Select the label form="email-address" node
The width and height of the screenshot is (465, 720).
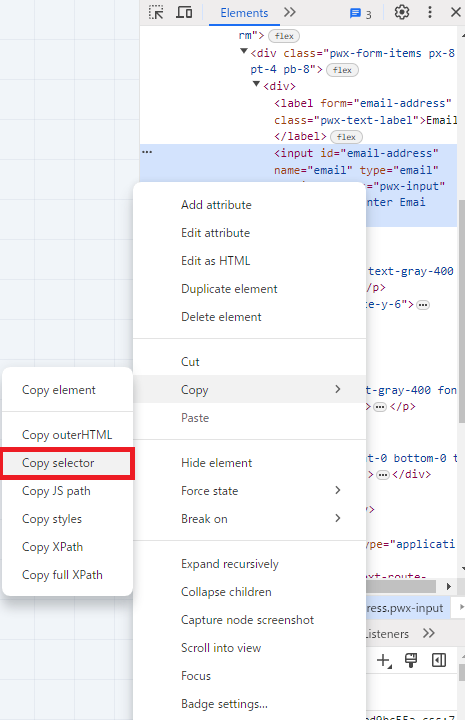[363, 103]
